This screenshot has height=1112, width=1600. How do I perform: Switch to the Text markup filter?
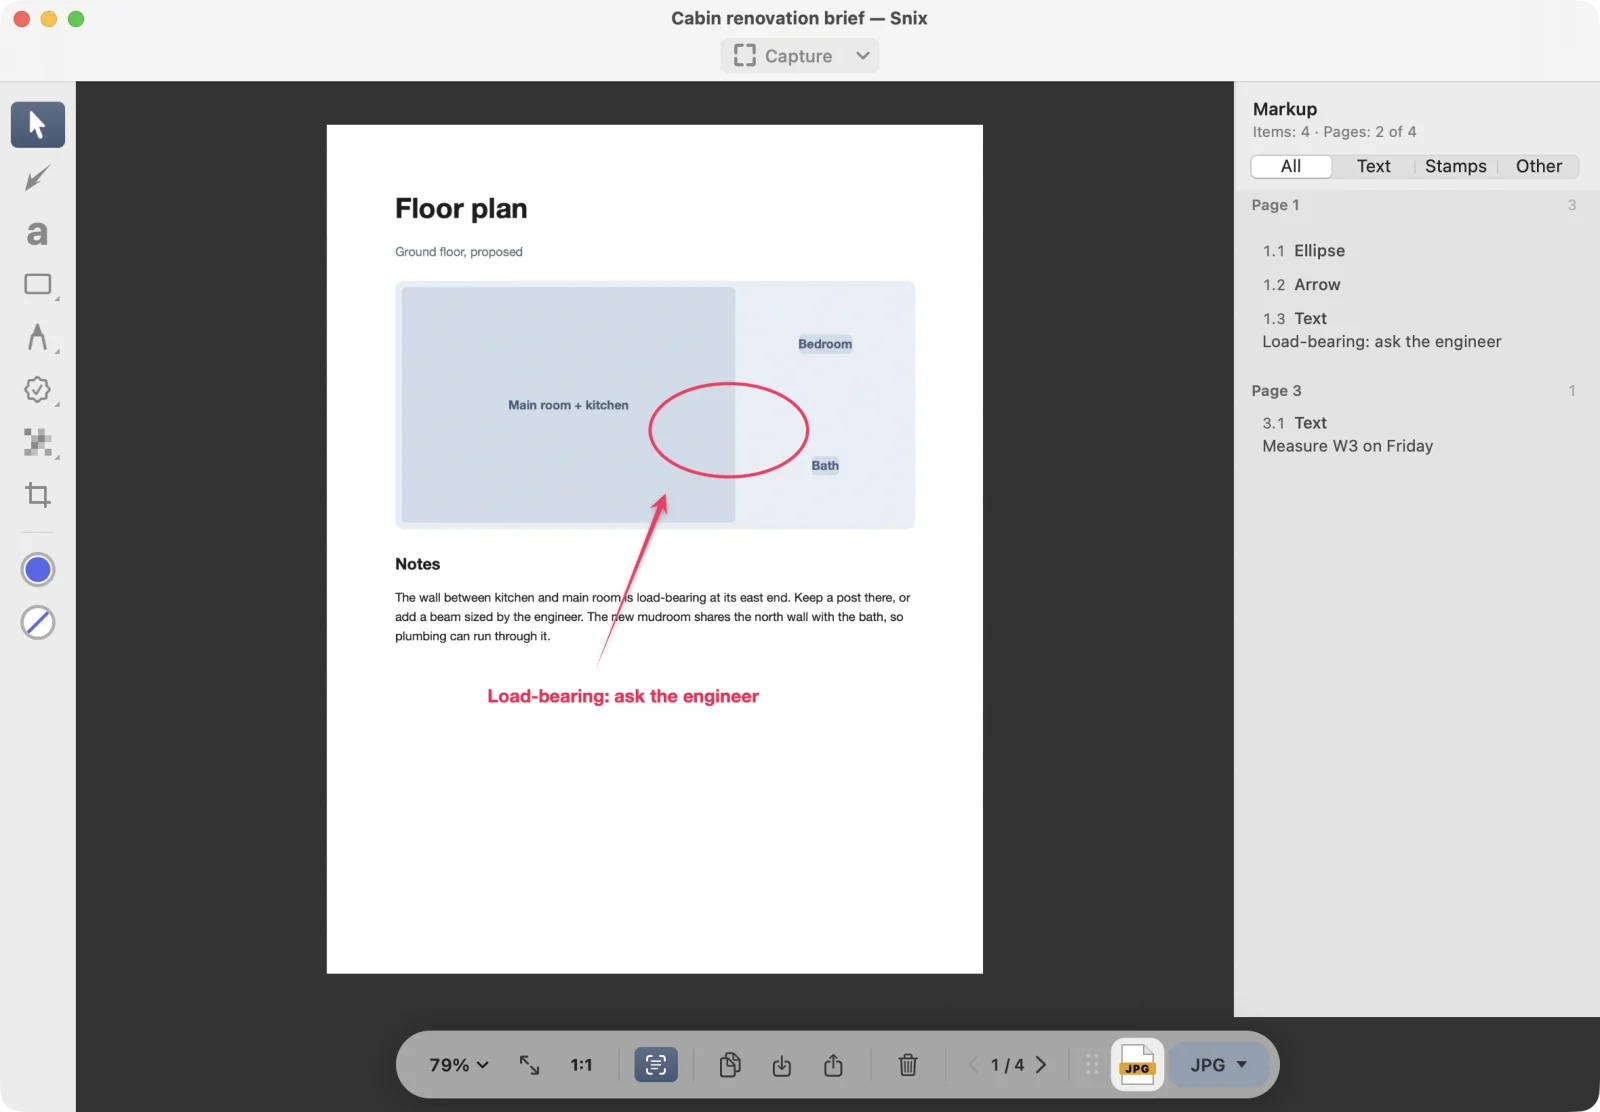click(1373, 166)
